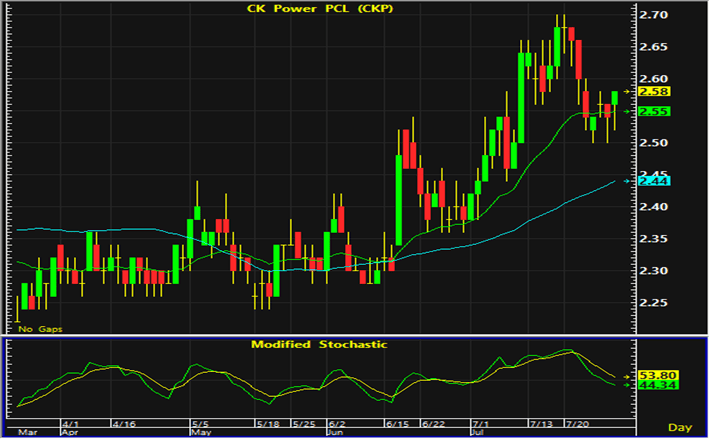Click the 5/18 date axis label
Screen dimensions: 710x439
[x=268, y=424]
